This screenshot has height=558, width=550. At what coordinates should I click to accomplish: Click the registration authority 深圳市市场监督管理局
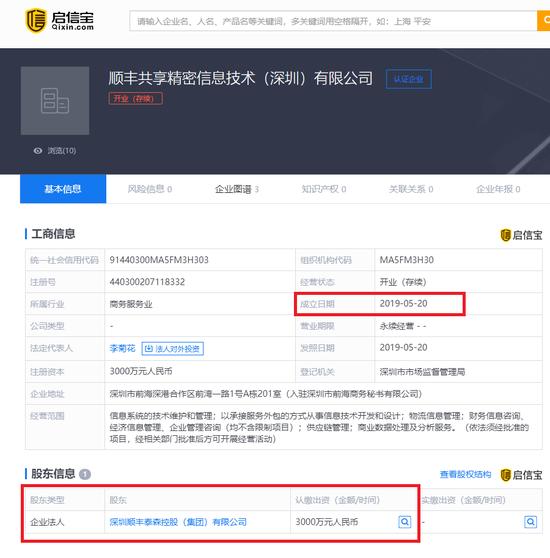422,372
